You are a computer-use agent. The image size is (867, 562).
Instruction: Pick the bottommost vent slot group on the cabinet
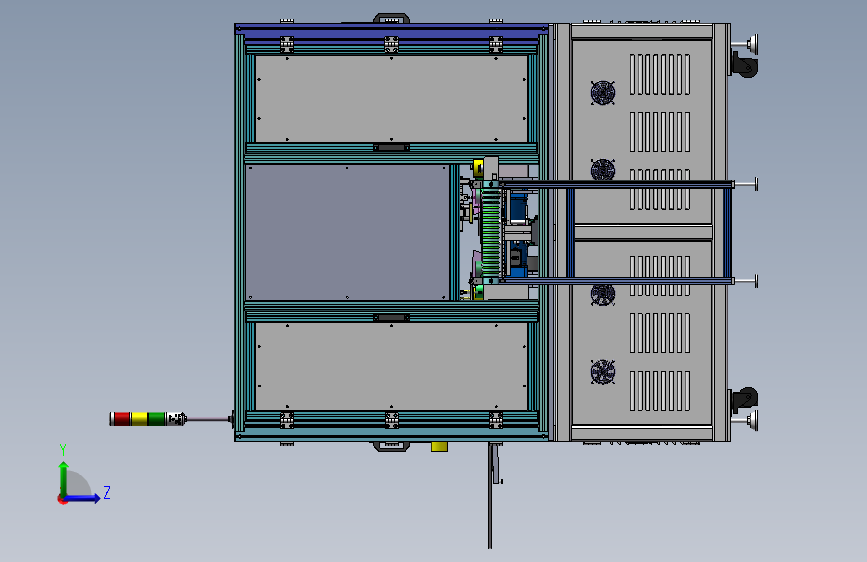point(660,391)
